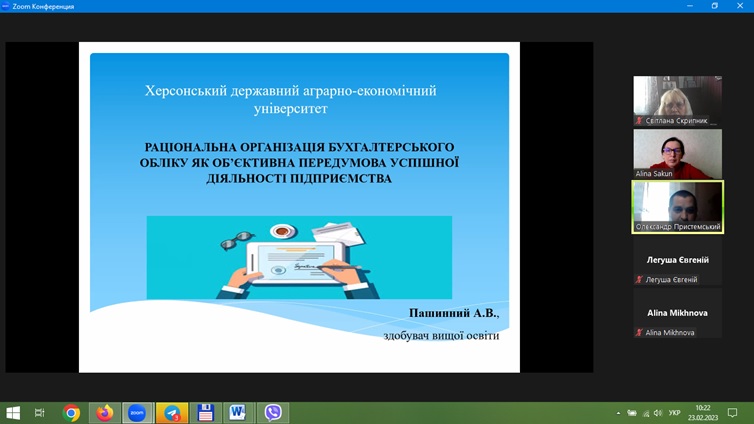Select Alina Sakun's video thumbnail
The image size is (754, 424).
678,154
